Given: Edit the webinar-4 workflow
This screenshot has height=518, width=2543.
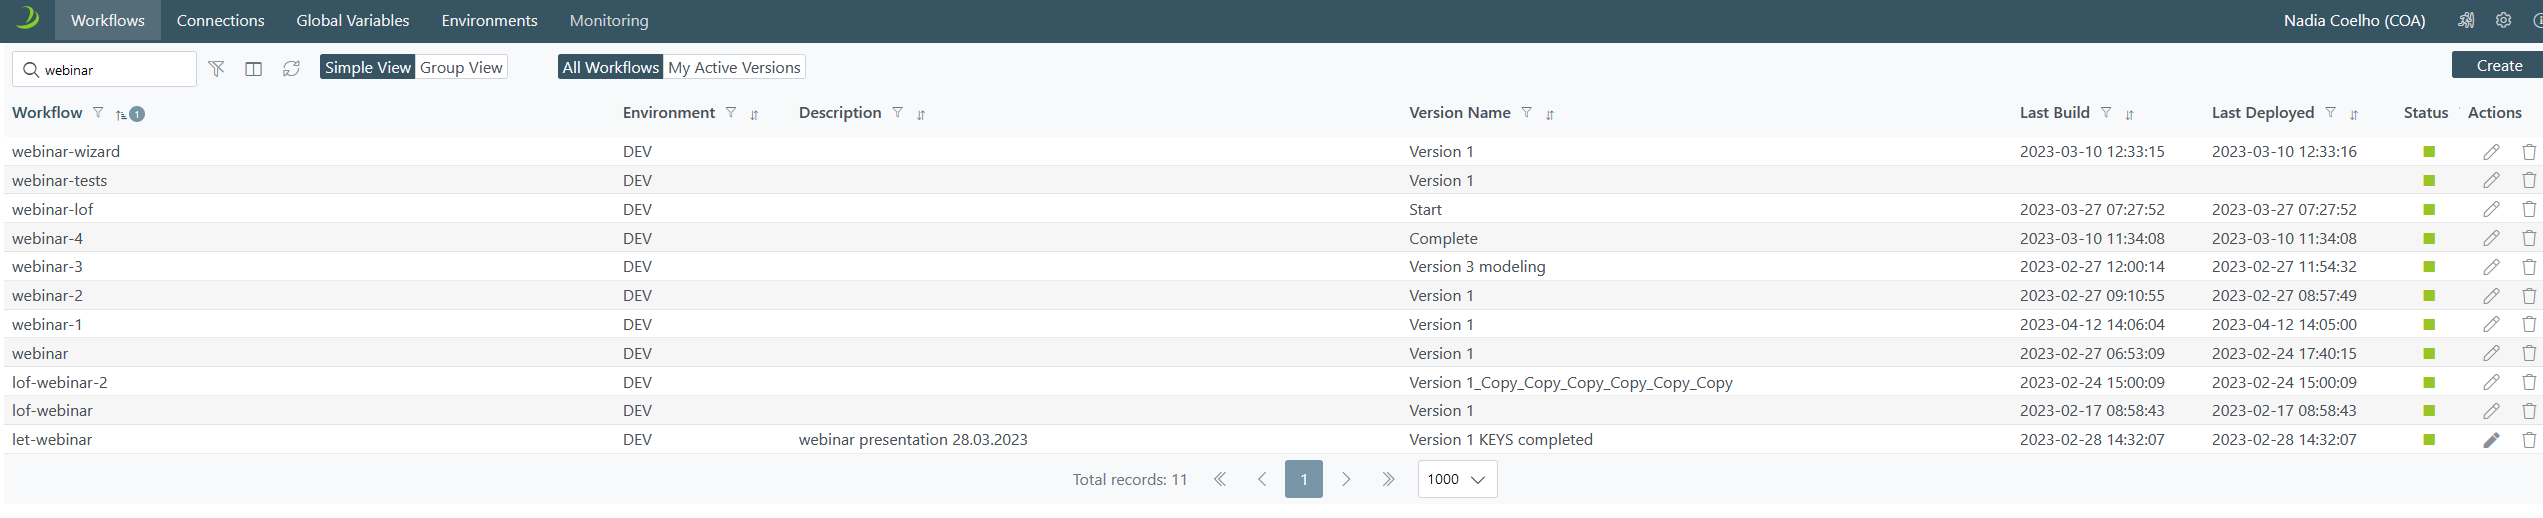Looking at the screenshot, I should [x=2491, y=238].
